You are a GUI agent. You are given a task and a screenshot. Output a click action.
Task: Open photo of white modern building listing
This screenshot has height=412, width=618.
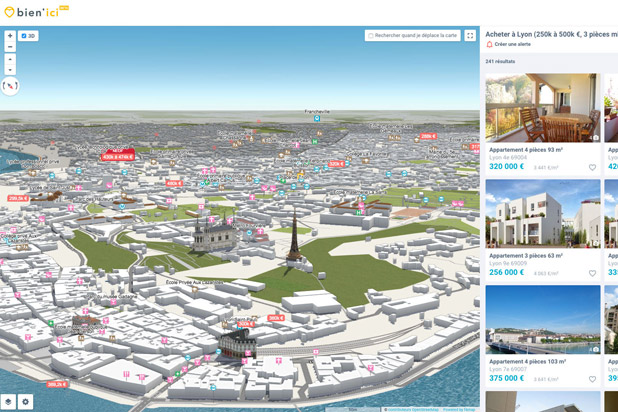[543, 214]
